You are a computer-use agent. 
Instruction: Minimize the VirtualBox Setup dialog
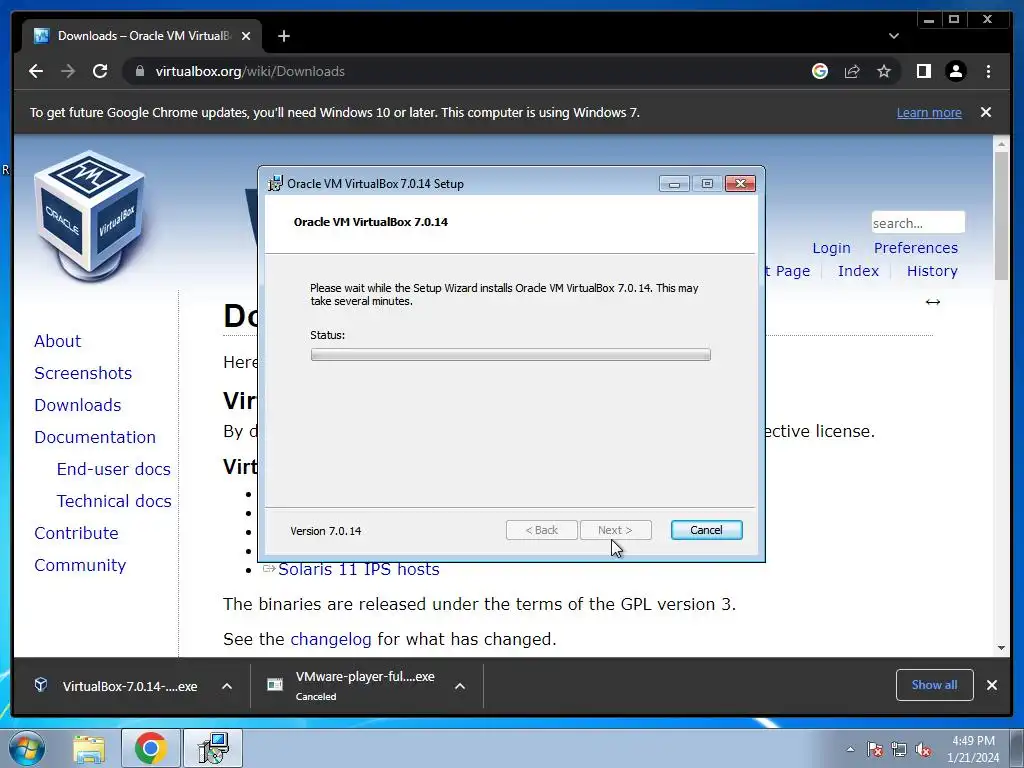[x=674, y=184]
